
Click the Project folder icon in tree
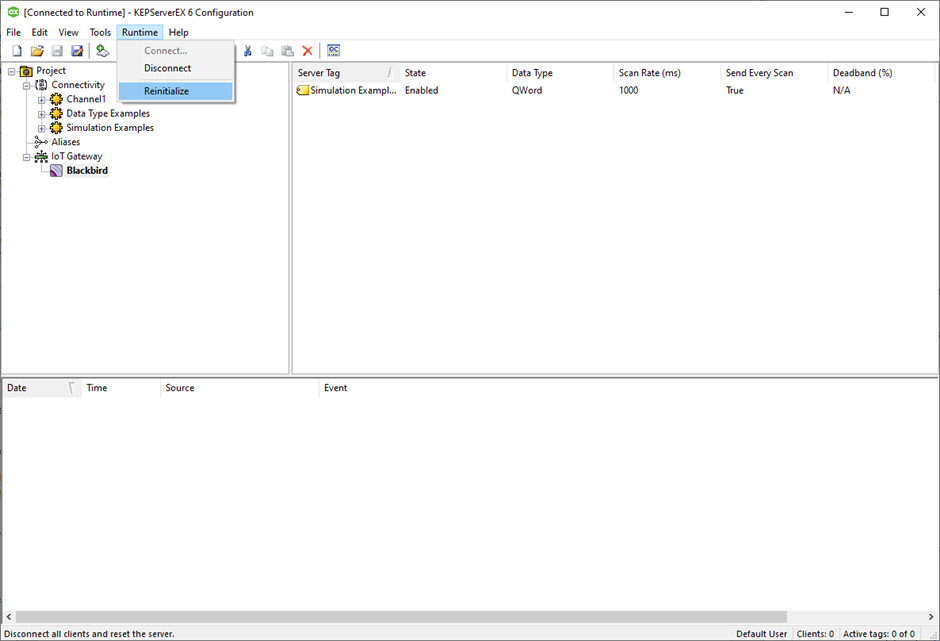26,71
